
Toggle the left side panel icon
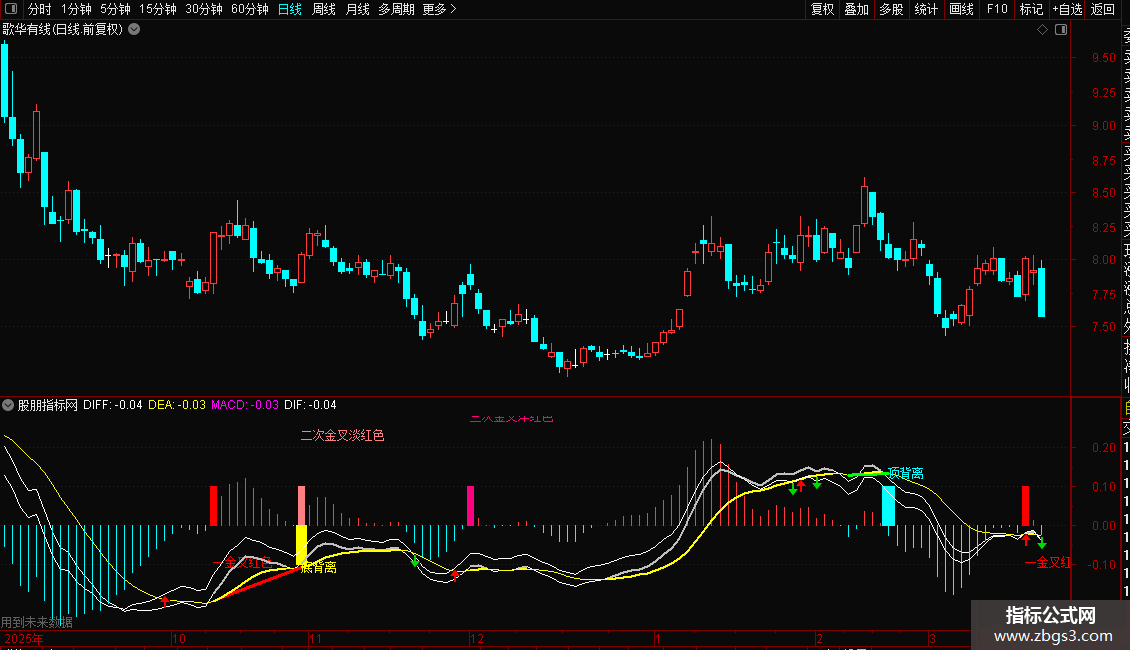11,9
